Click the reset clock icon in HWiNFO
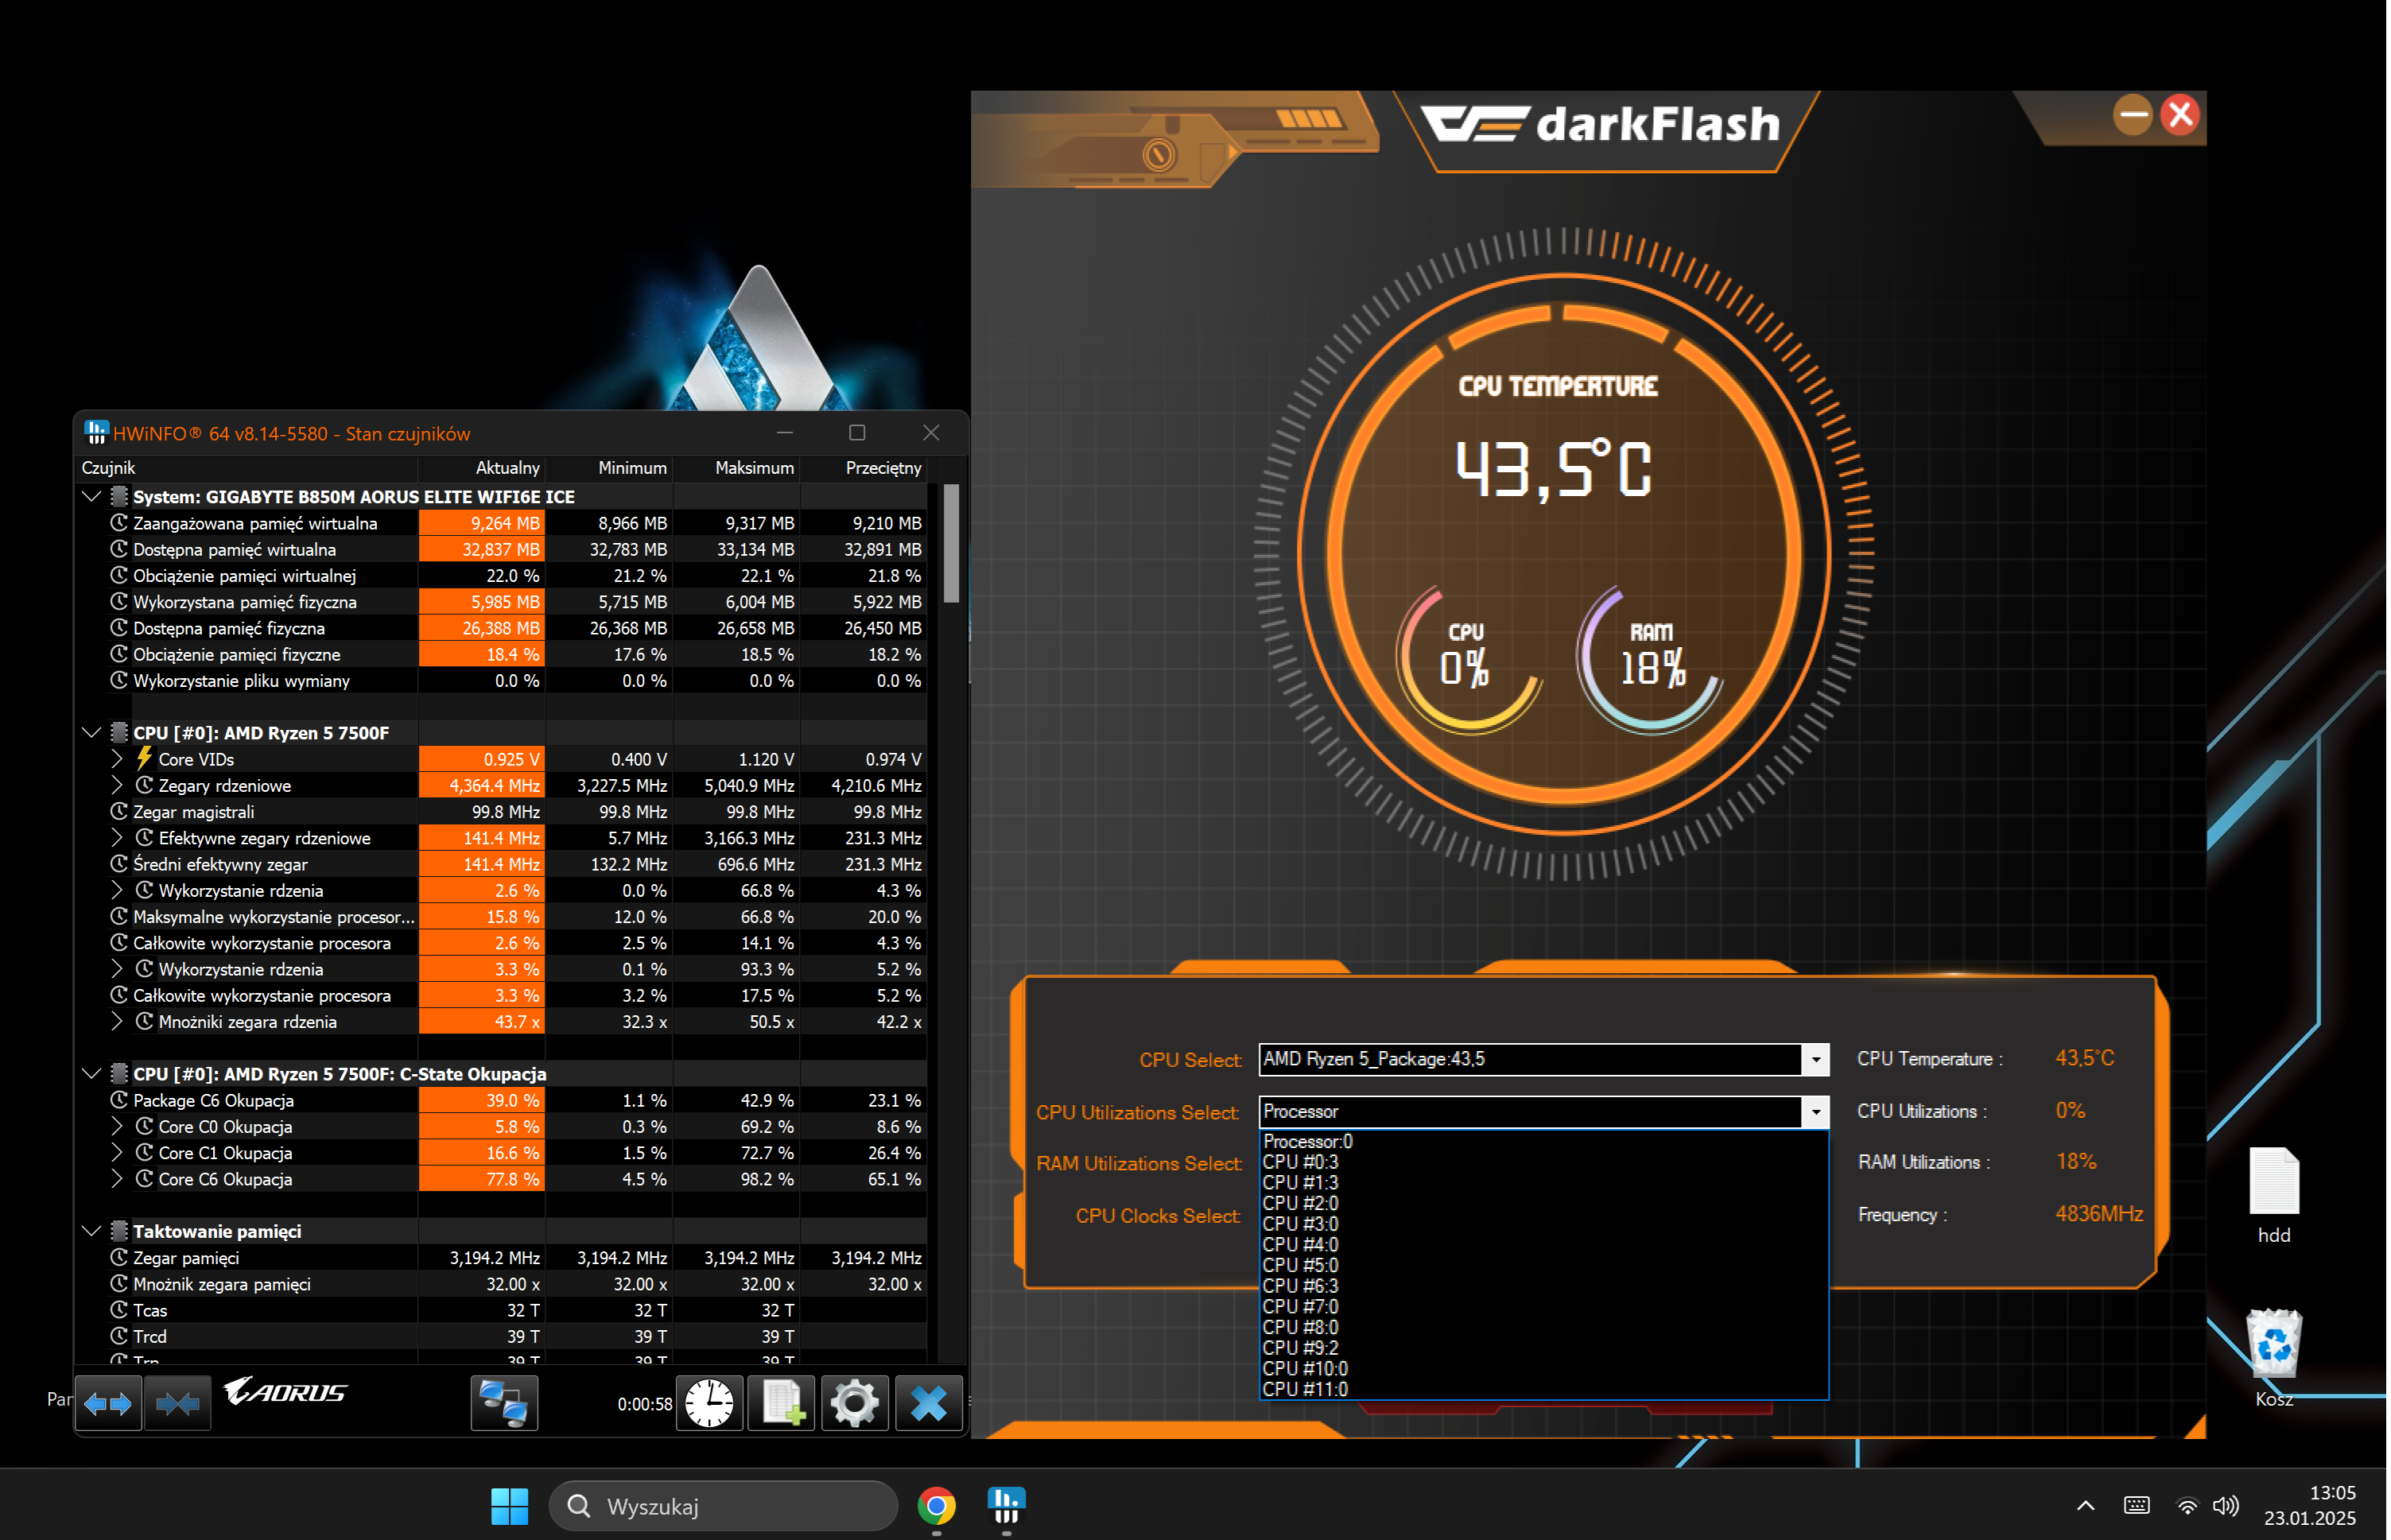2391x1540 pixels. click(x=709, y=1404)
